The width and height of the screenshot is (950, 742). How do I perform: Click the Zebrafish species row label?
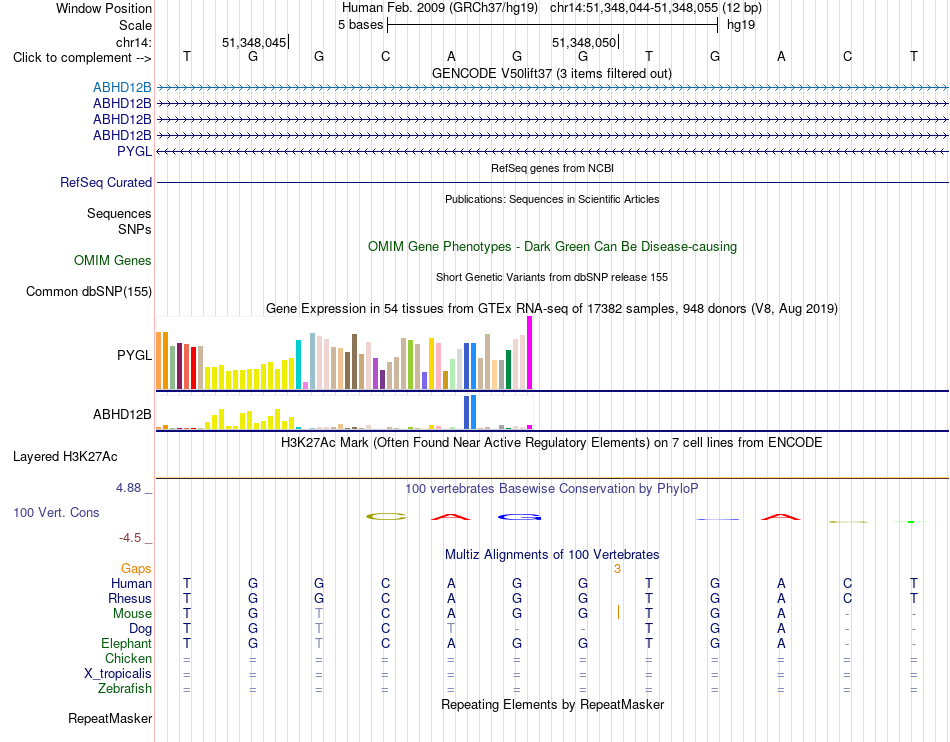click(x=125, y=689)
